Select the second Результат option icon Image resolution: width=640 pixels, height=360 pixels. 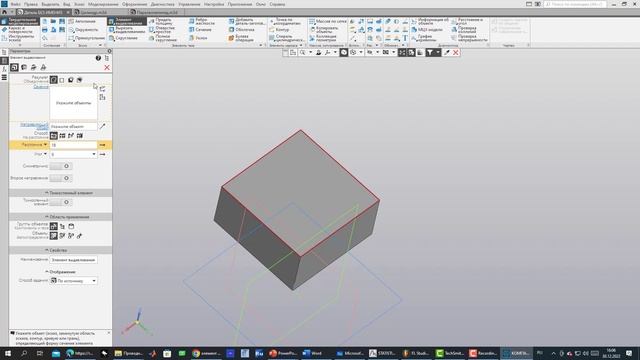coord(62,80)
